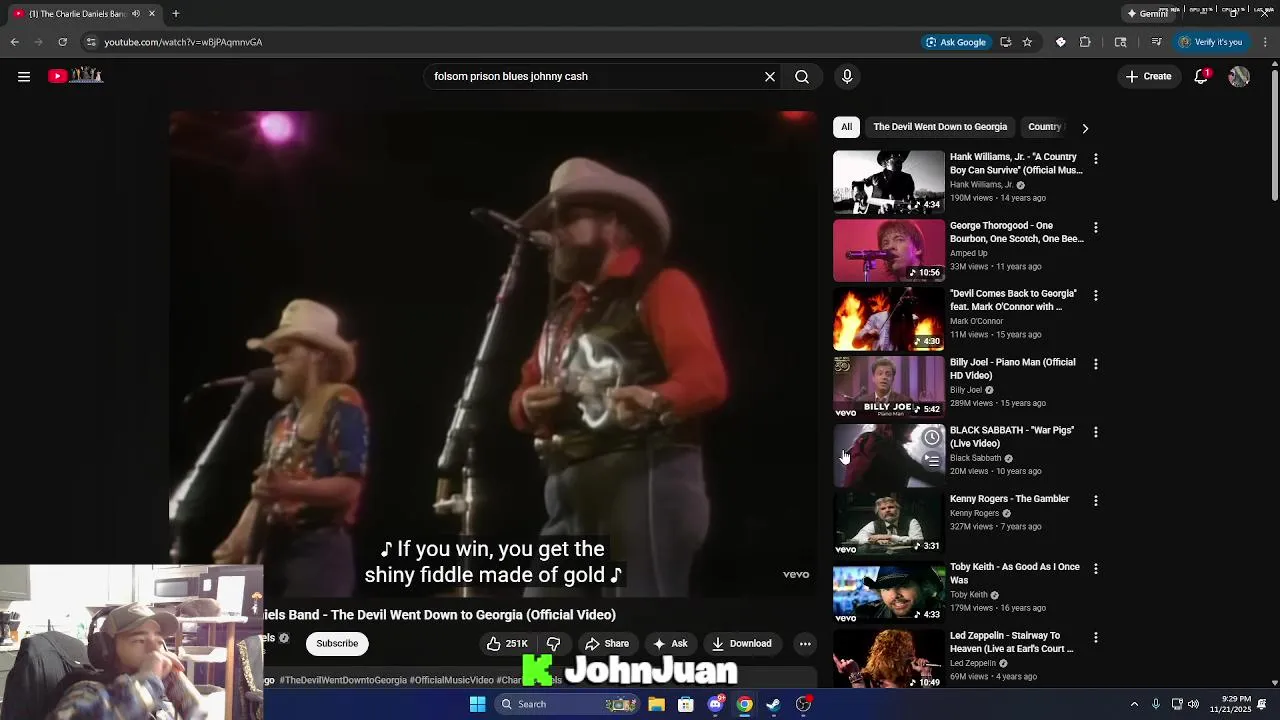The width and height of the screenshot is (1280, 720).
Task: Go to the YouTube home logo
Action: point(76,76)
